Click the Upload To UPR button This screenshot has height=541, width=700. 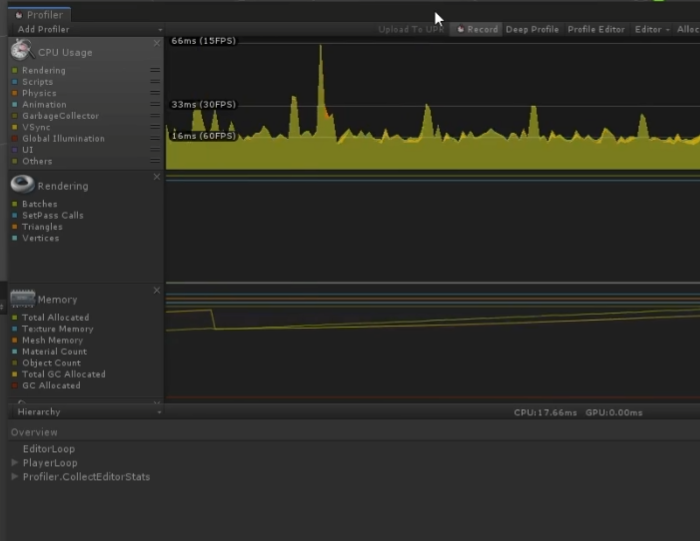411,29
